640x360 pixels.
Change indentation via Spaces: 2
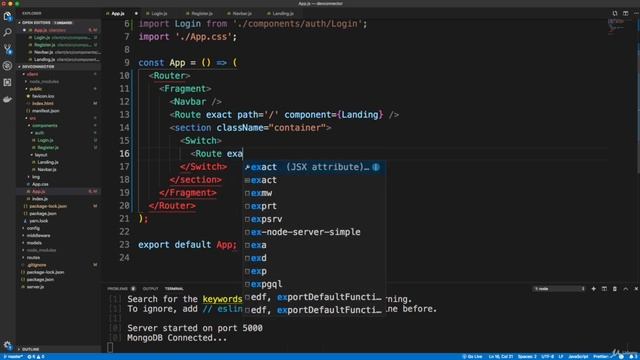tap(527, 357)
